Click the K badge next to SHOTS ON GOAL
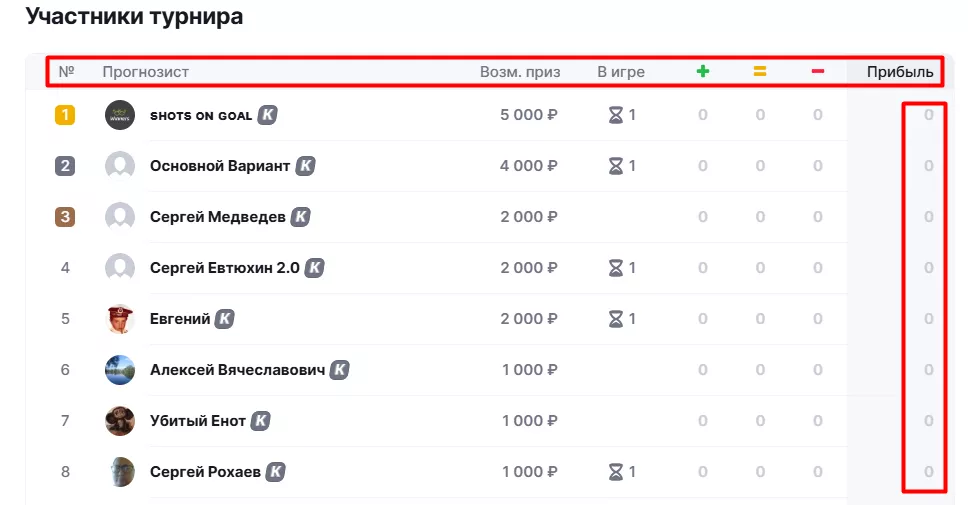Image resolution: width=968 pixels, height=505 pixels. tap(267, 115)
